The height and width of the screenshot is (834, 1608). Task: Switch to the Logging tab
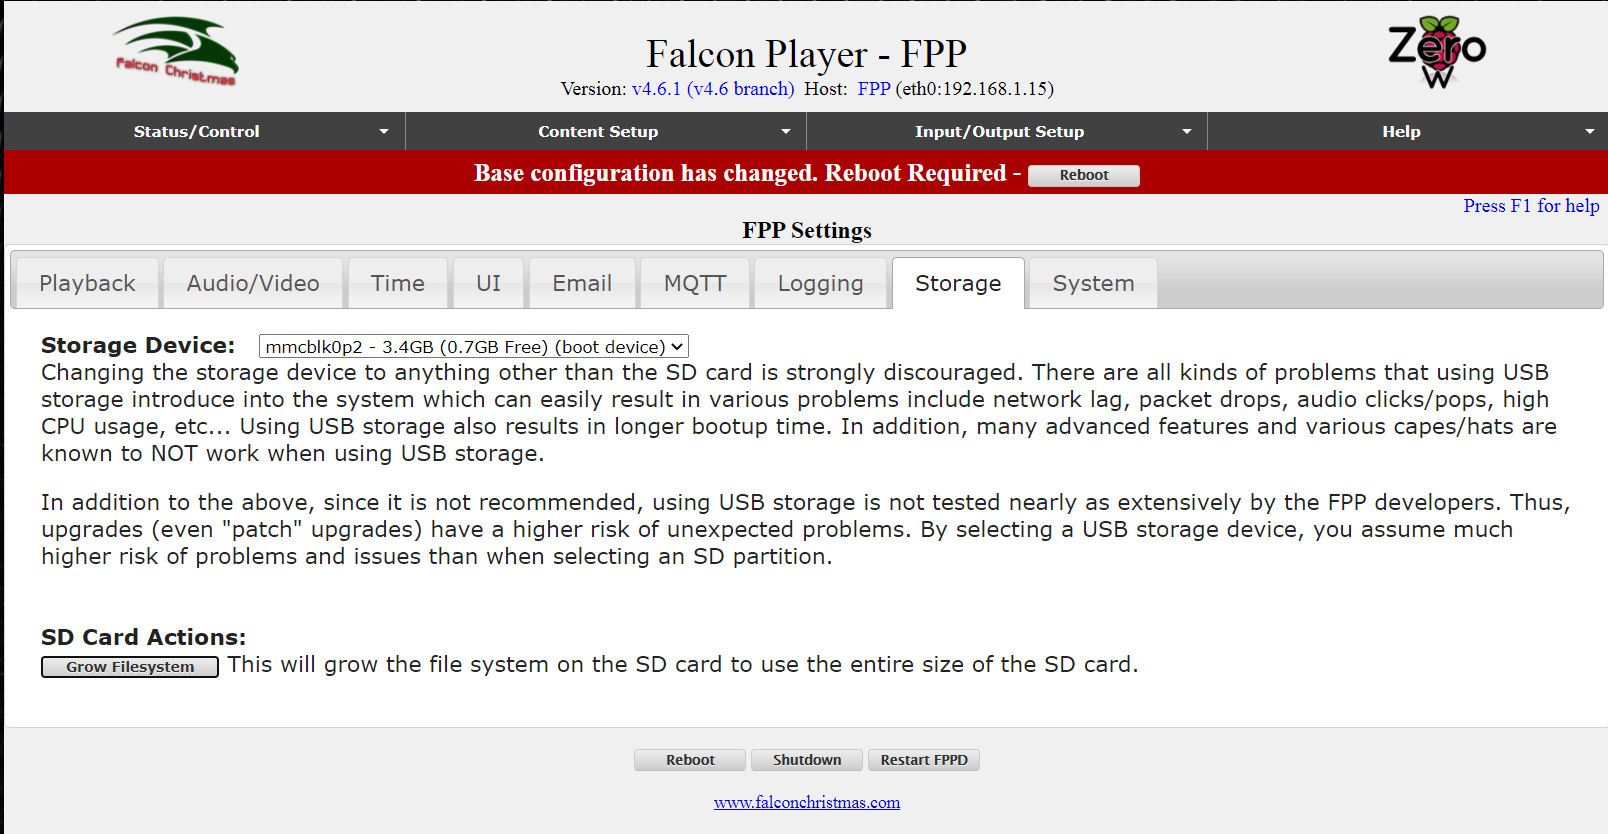coord(820,283)
